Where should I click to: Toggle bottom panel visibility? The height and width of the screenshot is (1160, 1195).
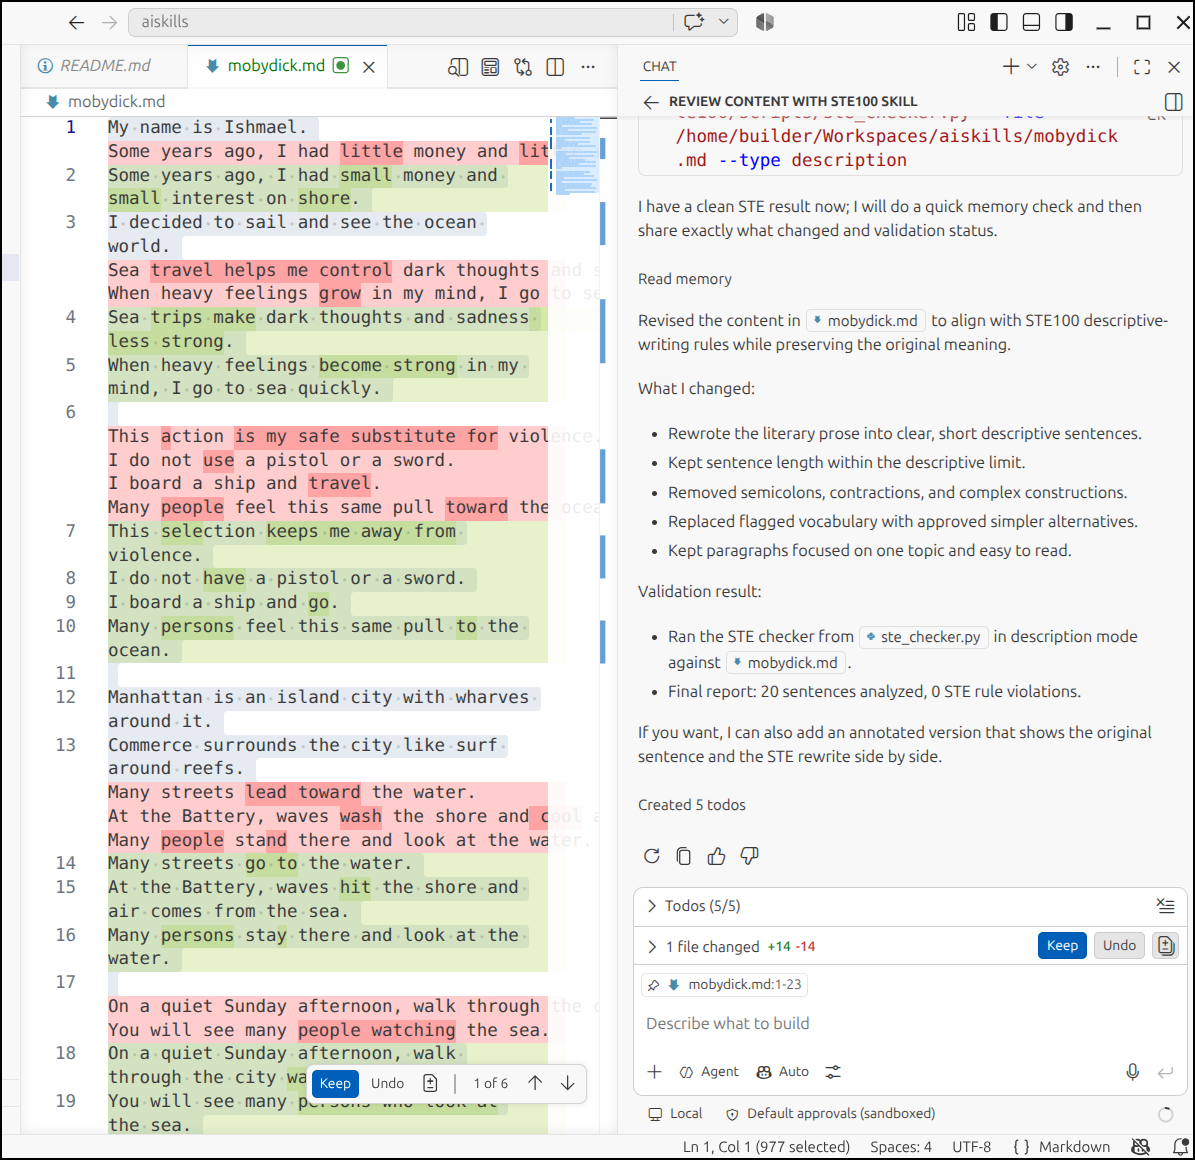tap(1031, 22)
